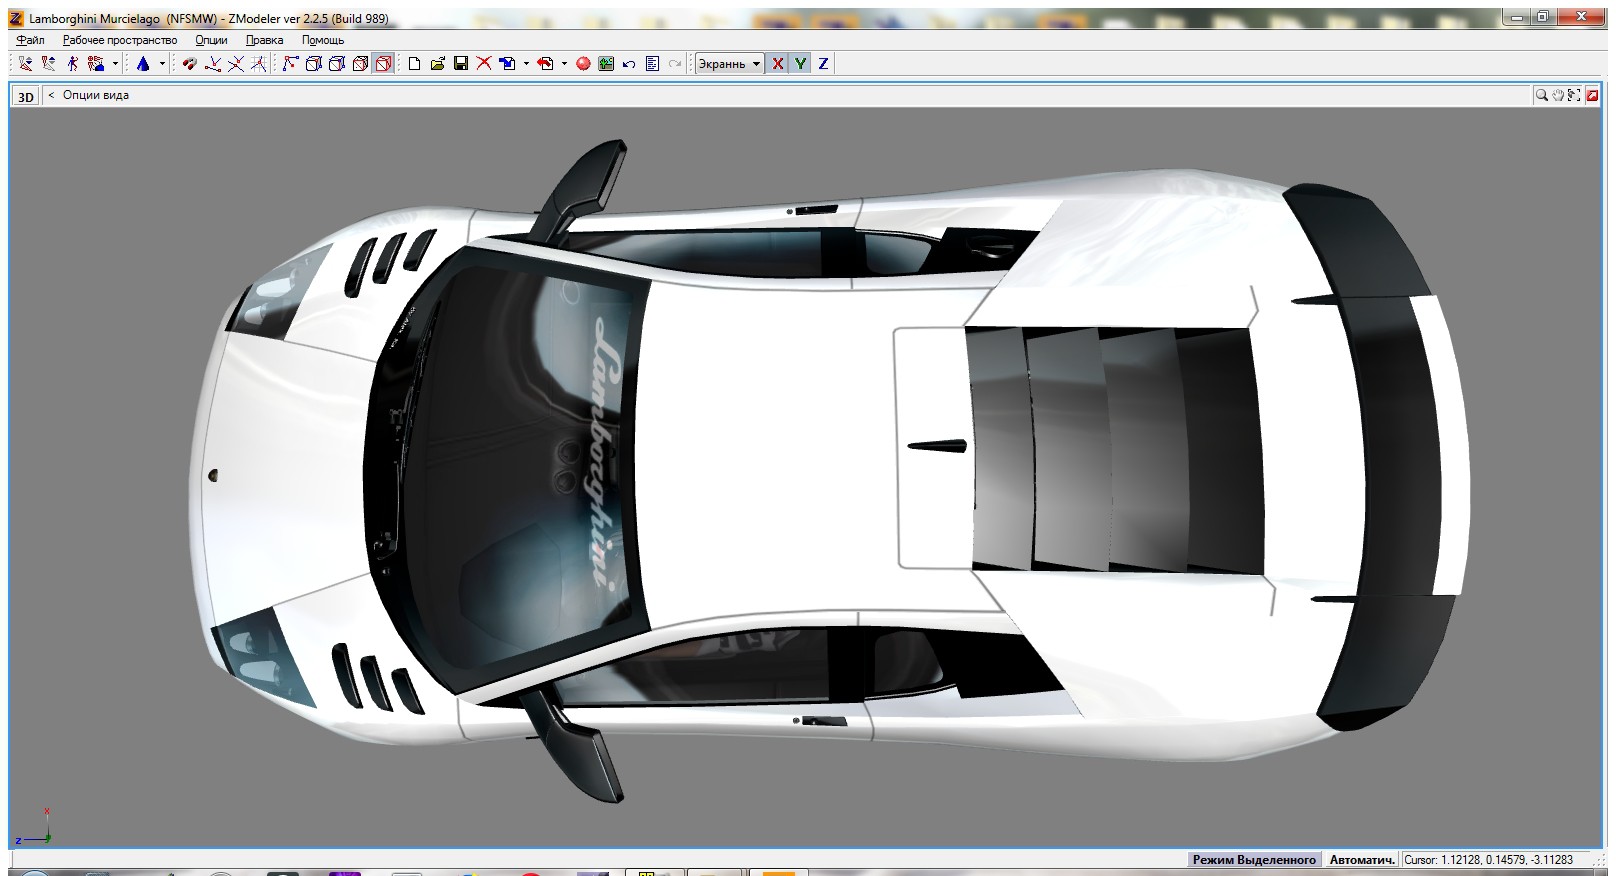Click the red and blue objects-level icon
1616x876 pixels.
96,64
